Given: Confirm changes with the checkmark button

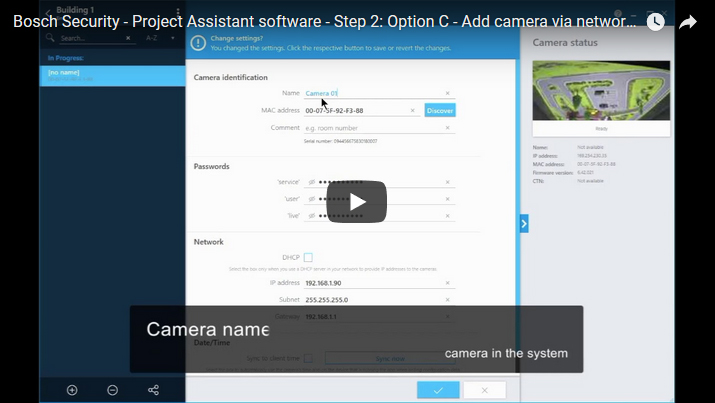Looking at the screenshot, I should click(438, 390).
